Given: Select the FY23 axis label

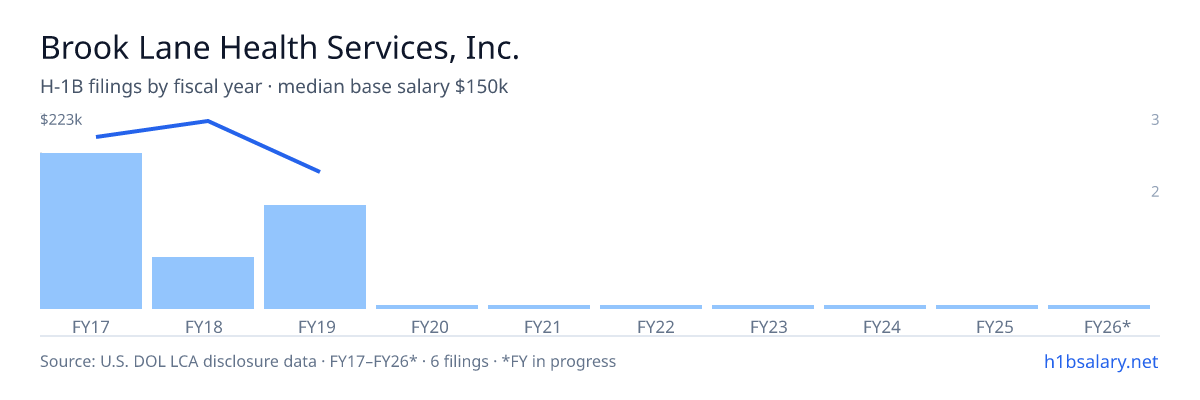Looking at the screenshot, I should [x=763, y=327].
